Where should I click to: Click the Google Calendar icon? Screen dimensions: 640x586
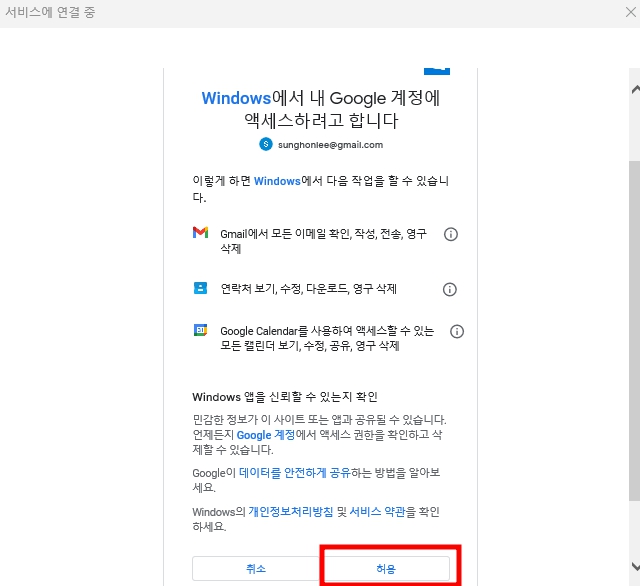(x=200, y=330)
